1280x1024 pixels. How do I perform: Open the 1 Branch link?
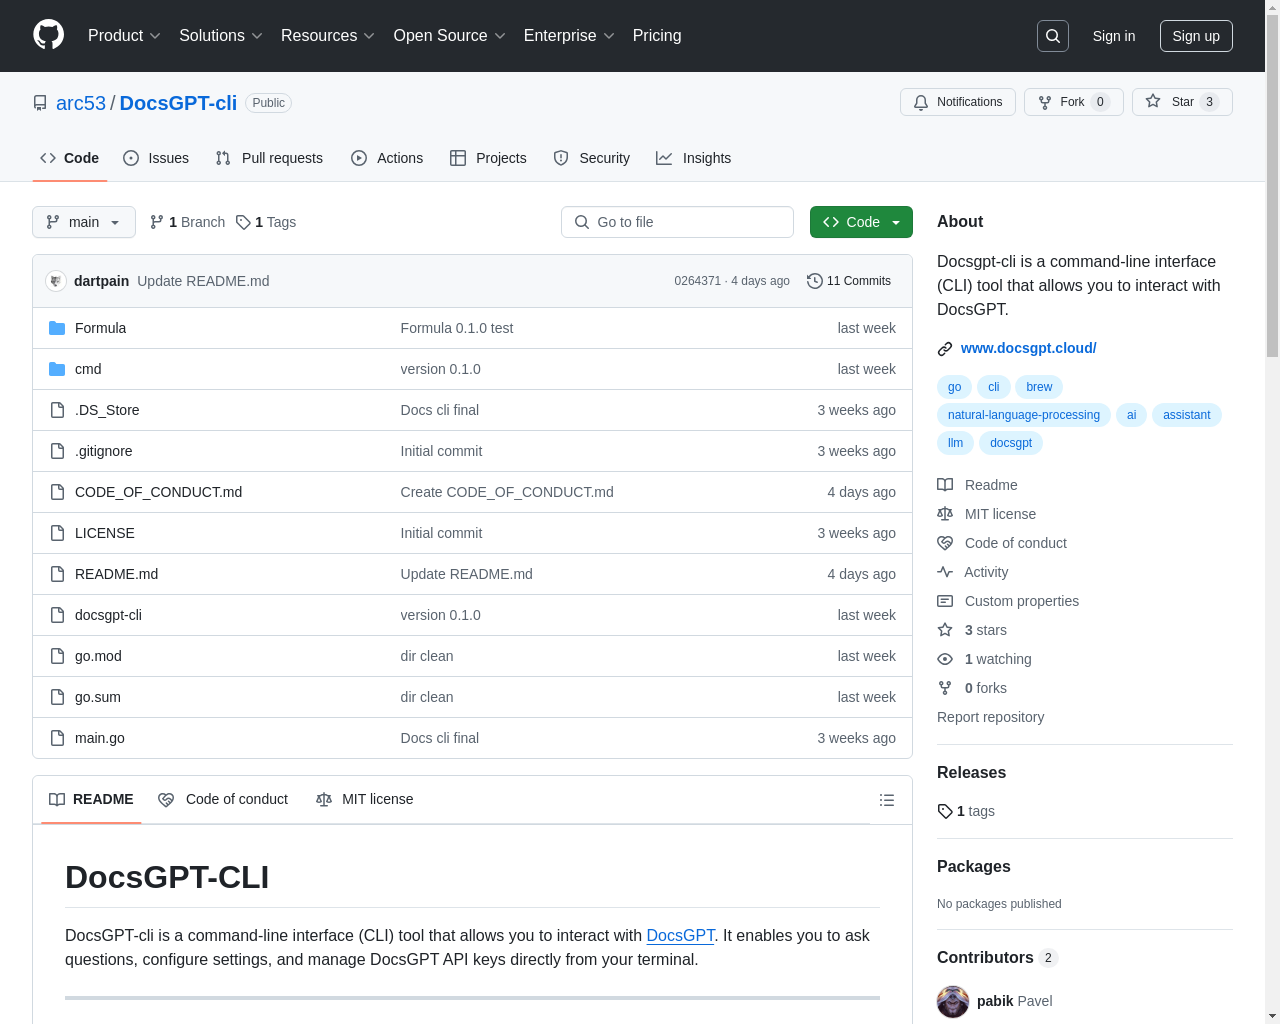point(187,222)
